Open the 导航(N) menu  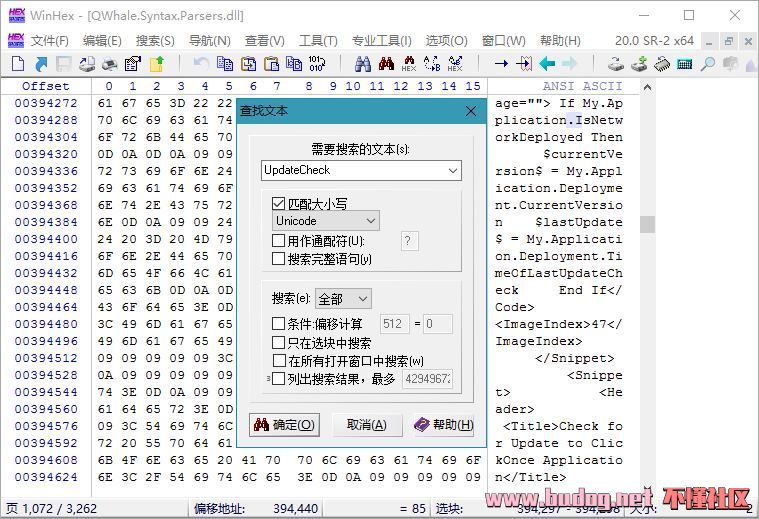coord(210,41)
